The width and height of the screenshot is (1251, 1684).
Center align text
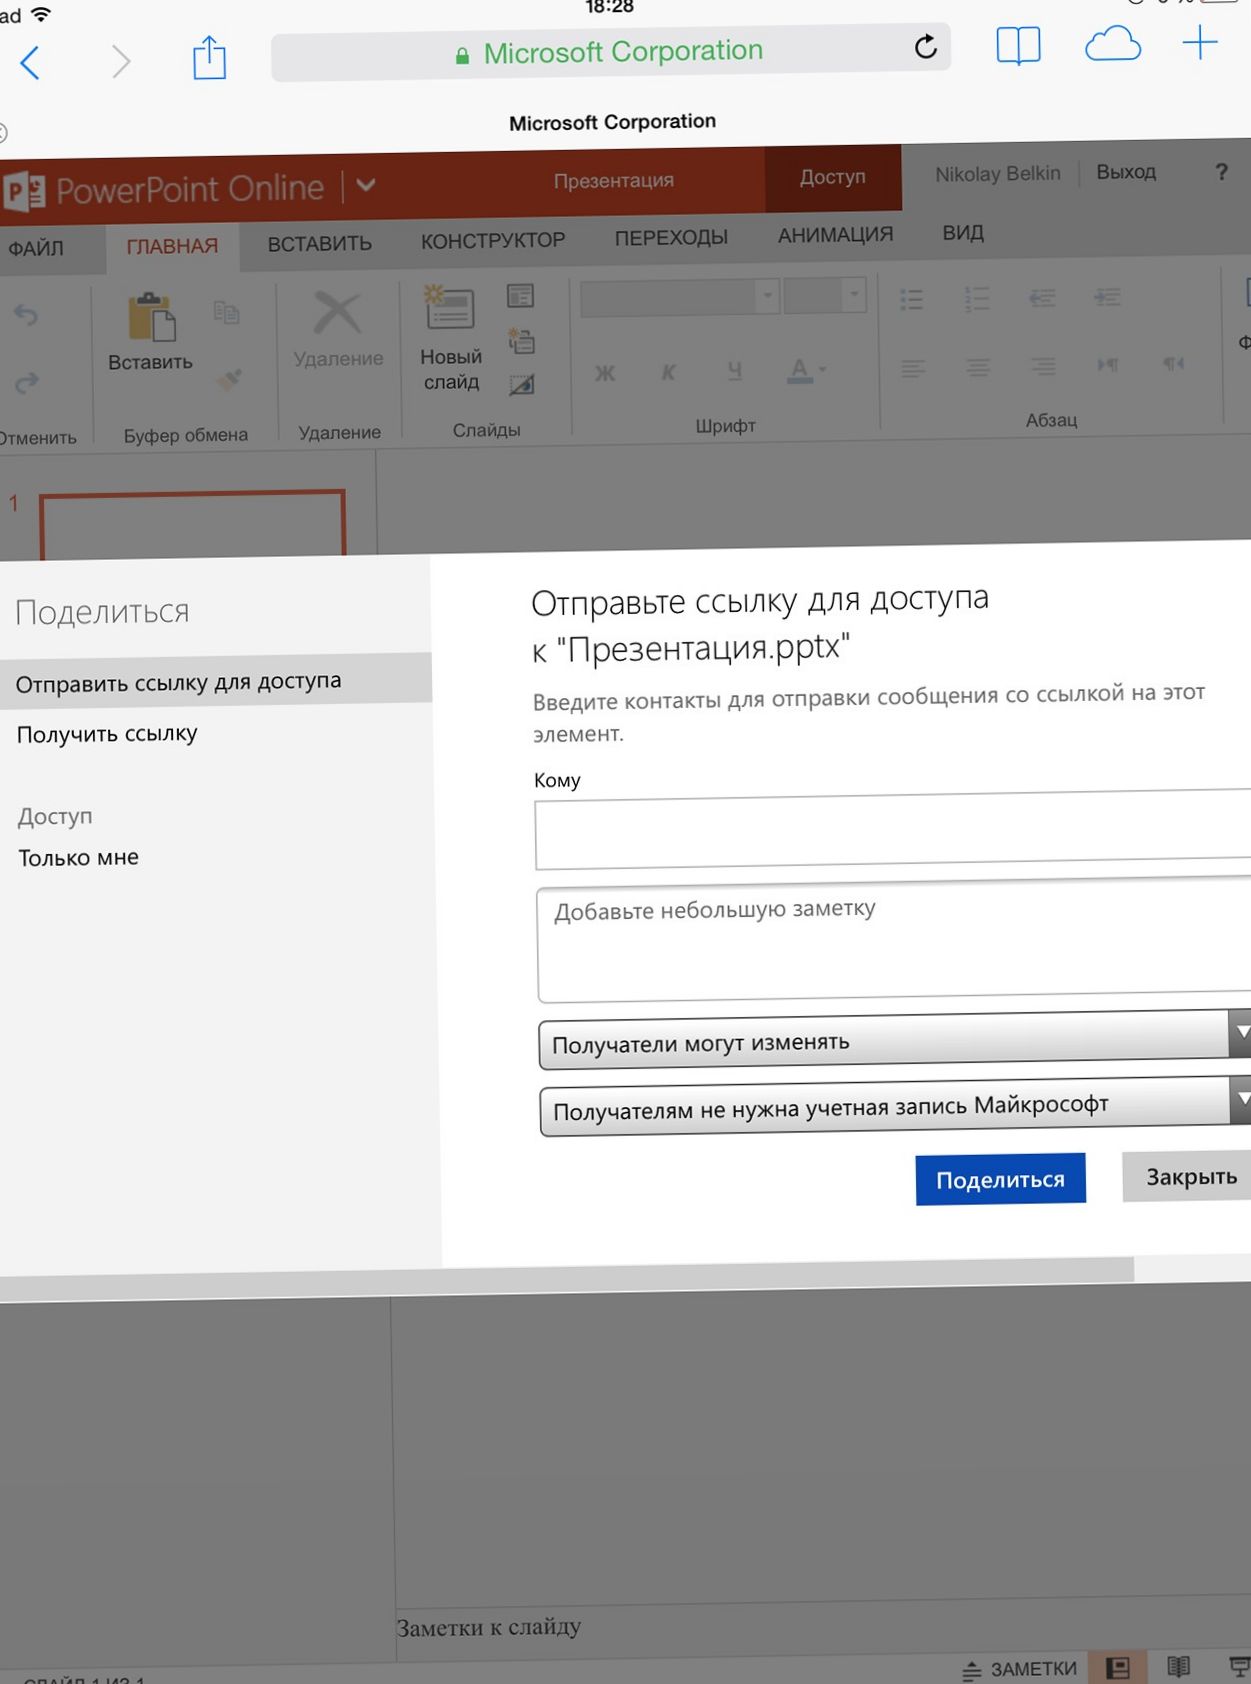tap(978, 367)
